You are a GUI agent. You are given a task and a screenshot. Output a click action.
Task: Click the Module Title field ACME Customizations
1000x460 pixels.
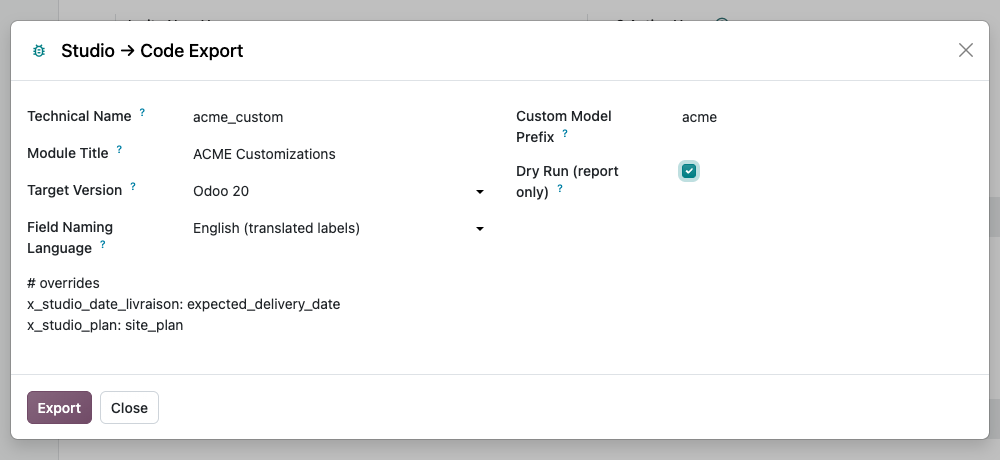pos(339,154)
